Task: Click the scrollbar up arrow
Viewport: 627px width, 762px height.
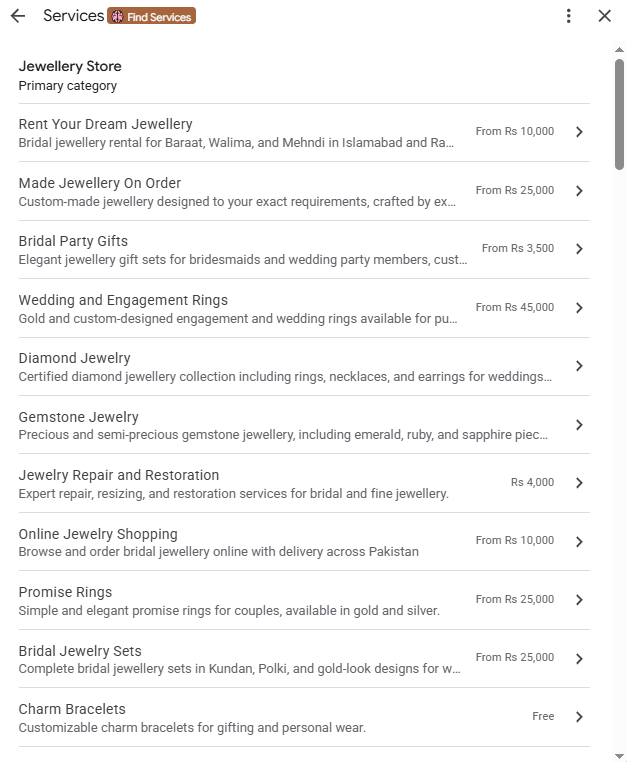Action: coord(619,50)
